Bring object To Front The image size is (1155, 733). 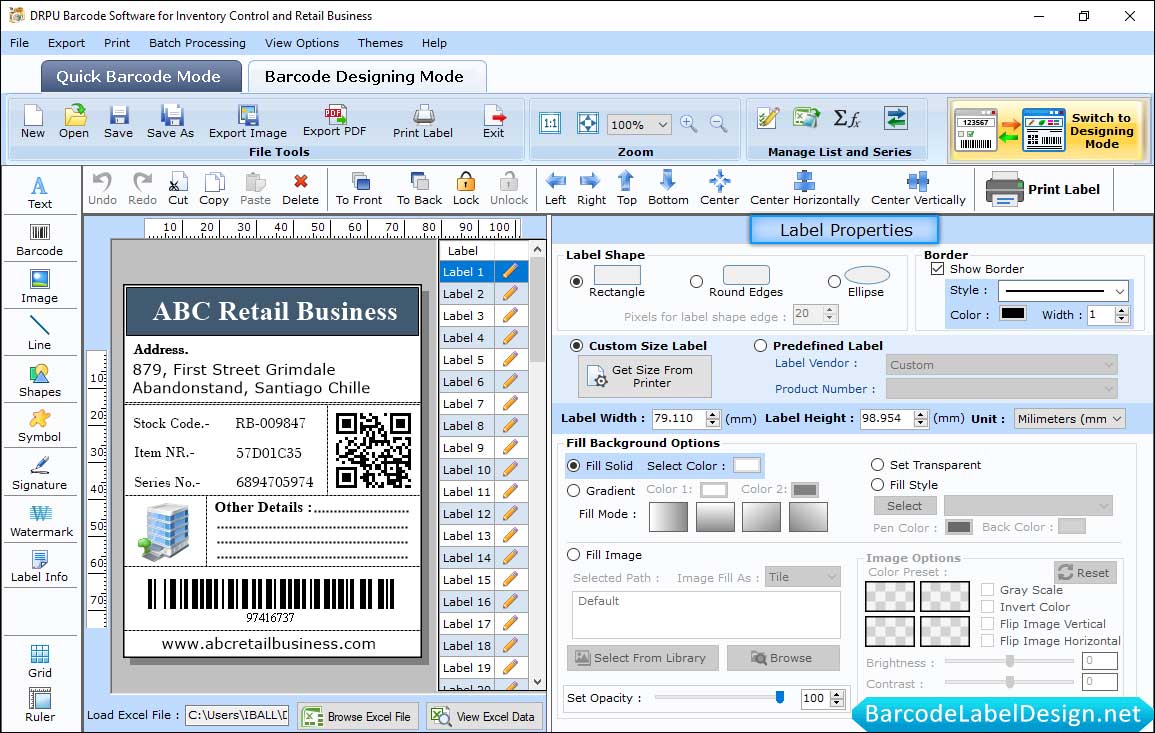pos(359,189)
